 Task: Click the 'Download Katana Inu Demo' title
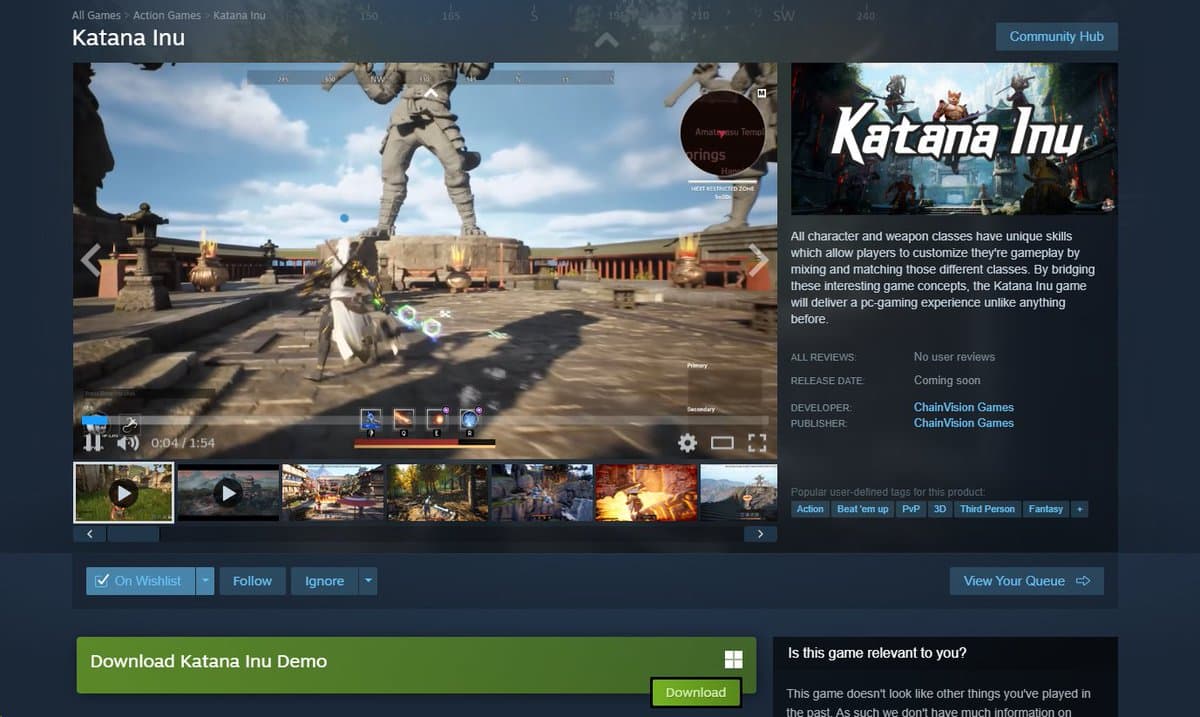(209, 661)
